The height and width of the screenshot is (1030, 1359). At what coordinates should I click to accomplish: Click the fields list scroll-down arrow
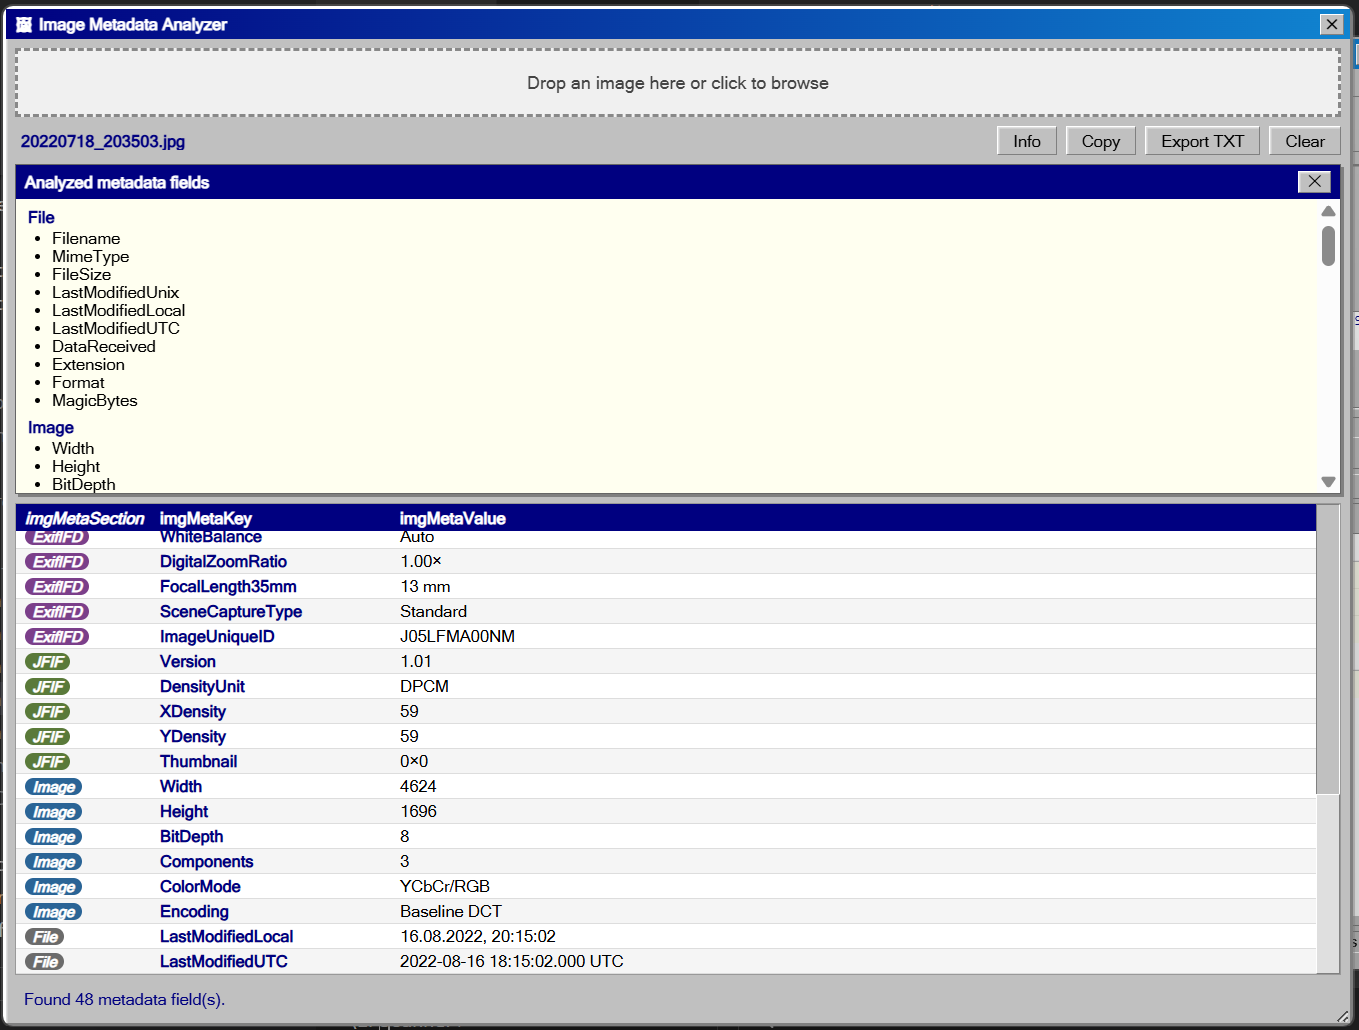[x=1328, y=482]
